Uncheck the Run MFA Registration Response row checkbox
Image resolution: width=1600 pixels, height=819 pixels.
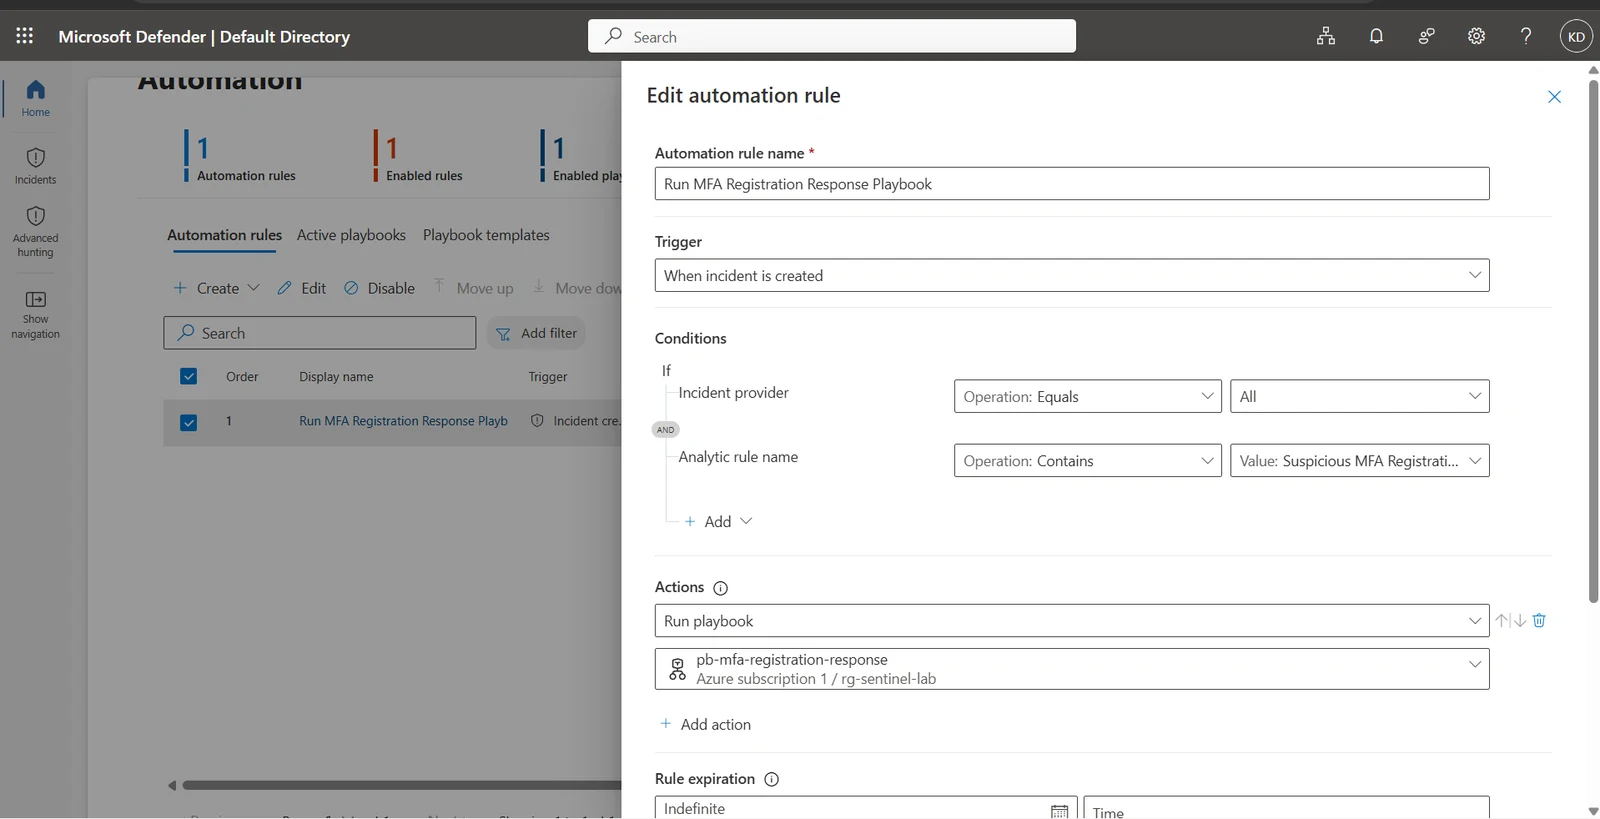(188, 422)
